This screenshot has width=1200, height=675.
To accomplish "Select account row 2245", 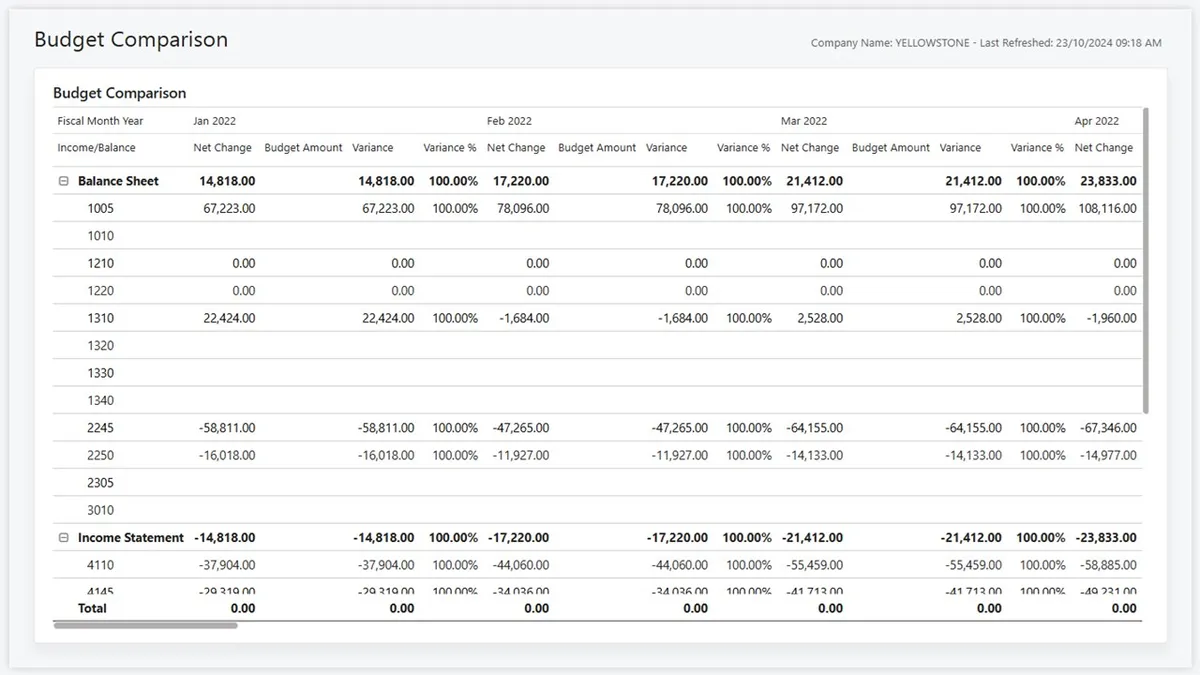I will coord(98,427).
